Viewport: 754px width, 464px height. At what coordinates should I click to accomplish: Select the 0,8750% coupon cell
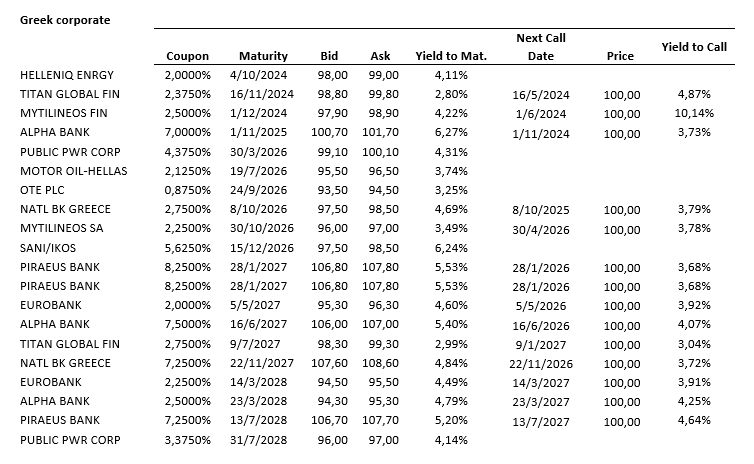187,189
